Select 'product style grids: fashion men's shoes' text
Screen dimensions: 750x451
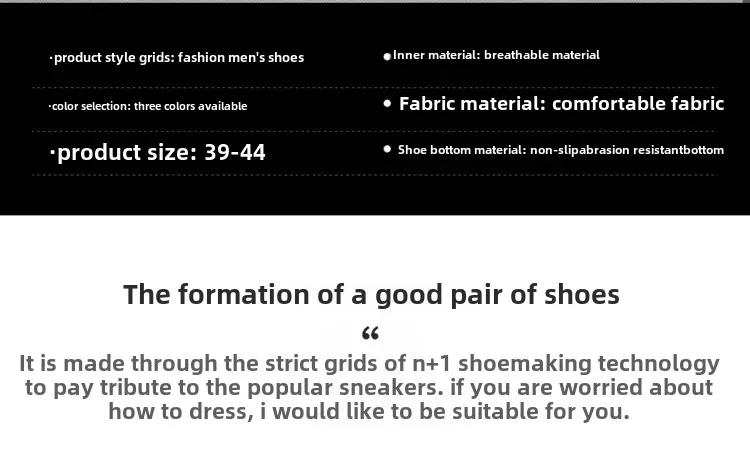pyautogui.click(x=179, y=58)
